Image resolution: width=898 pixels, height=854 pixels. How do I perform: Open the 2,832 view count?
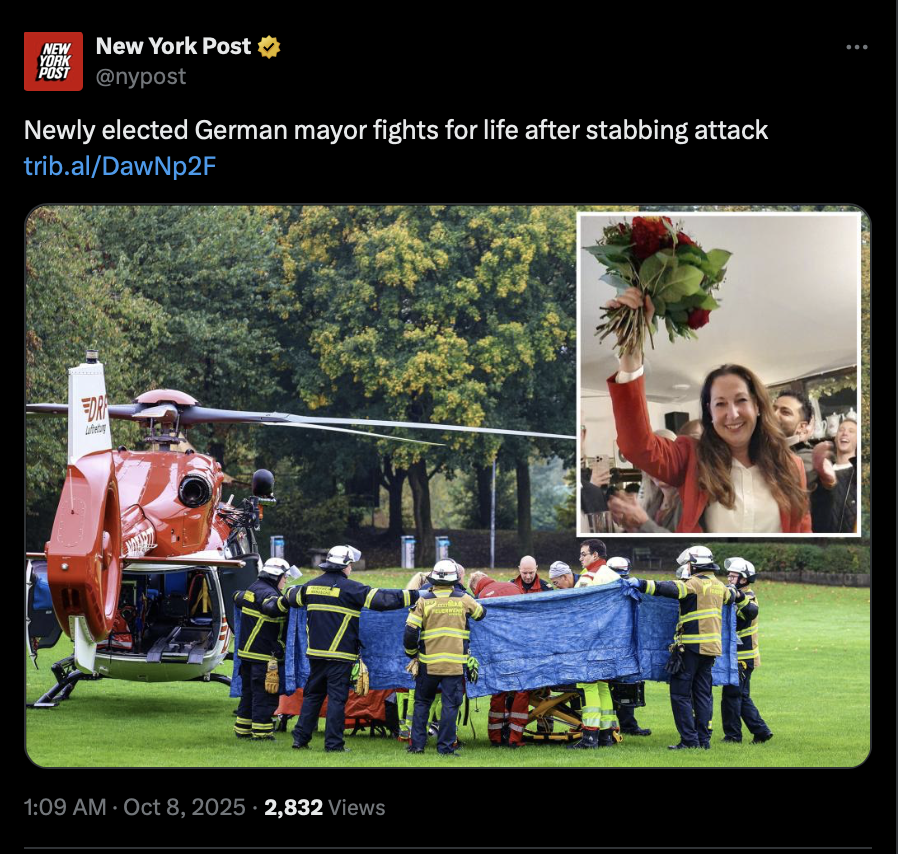click(293, 807)
